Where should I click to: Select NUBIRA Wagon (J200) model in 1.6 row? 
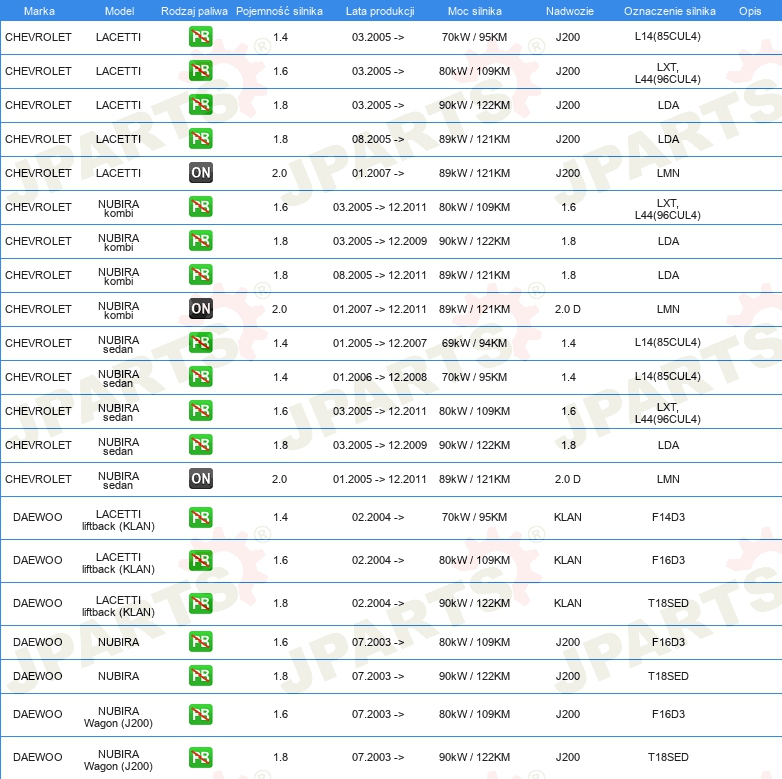[x=118, y=717]
